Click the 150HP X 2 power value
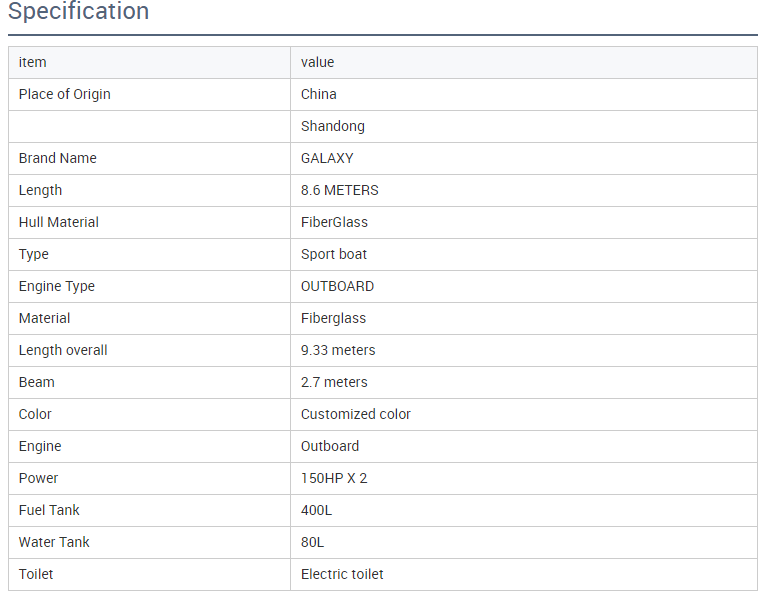 pyautogui.click(x=334, y=478)
